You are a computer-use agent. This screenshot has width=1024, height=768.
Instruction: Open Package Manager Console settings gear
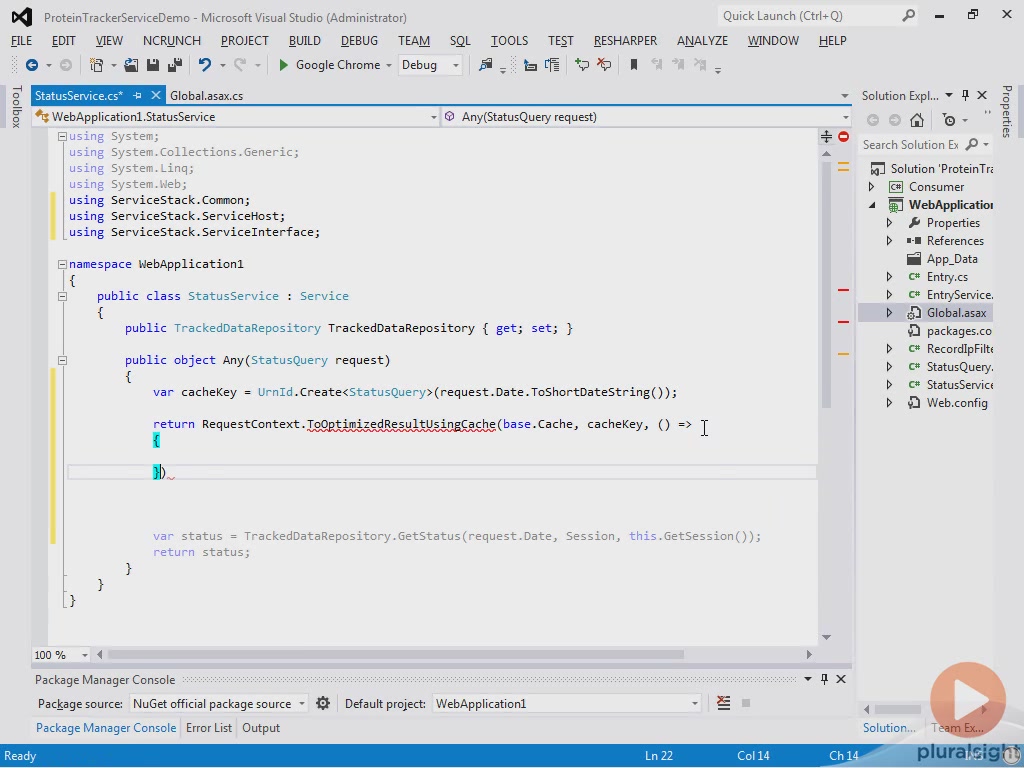coord(323,703)
